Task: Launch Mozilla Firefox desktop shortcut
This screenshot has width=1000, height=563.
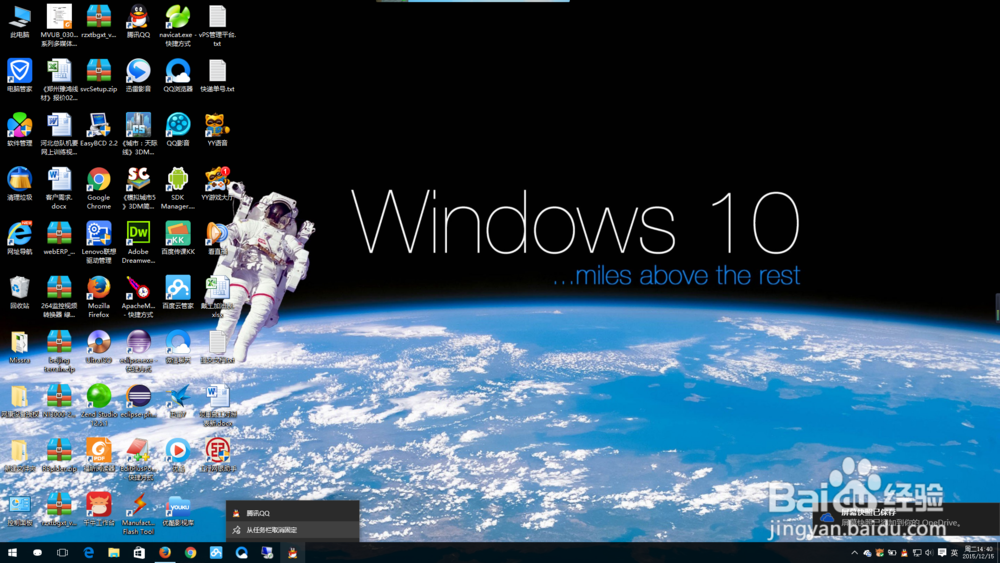Action: click(99, 296)
